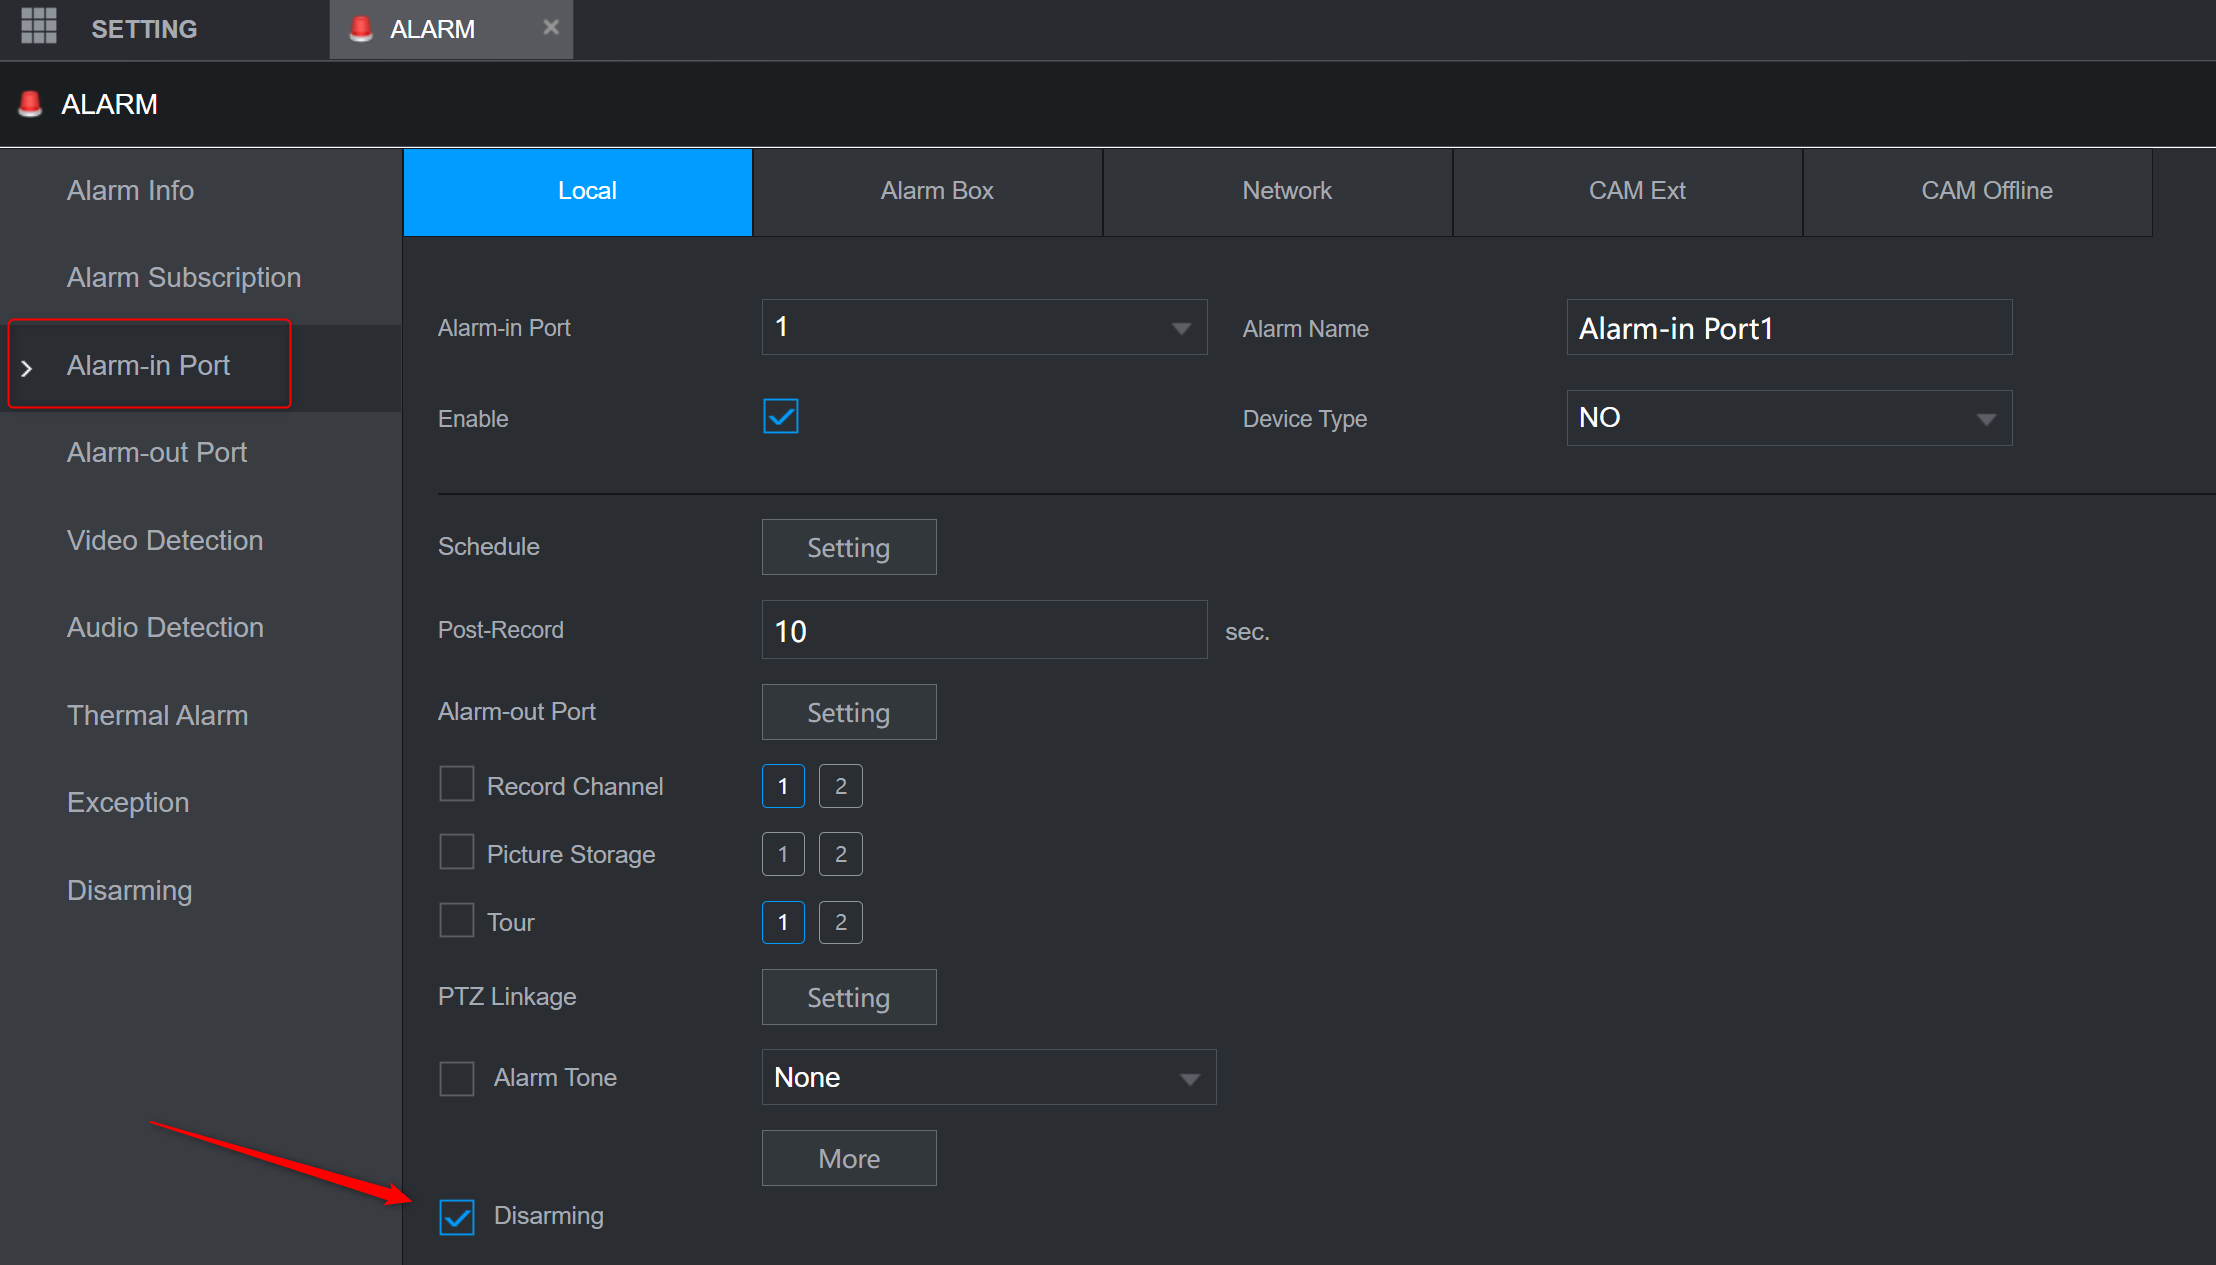Toggle Record Channel 1
Screen dimensions: 2216x1265
[783, 786]
